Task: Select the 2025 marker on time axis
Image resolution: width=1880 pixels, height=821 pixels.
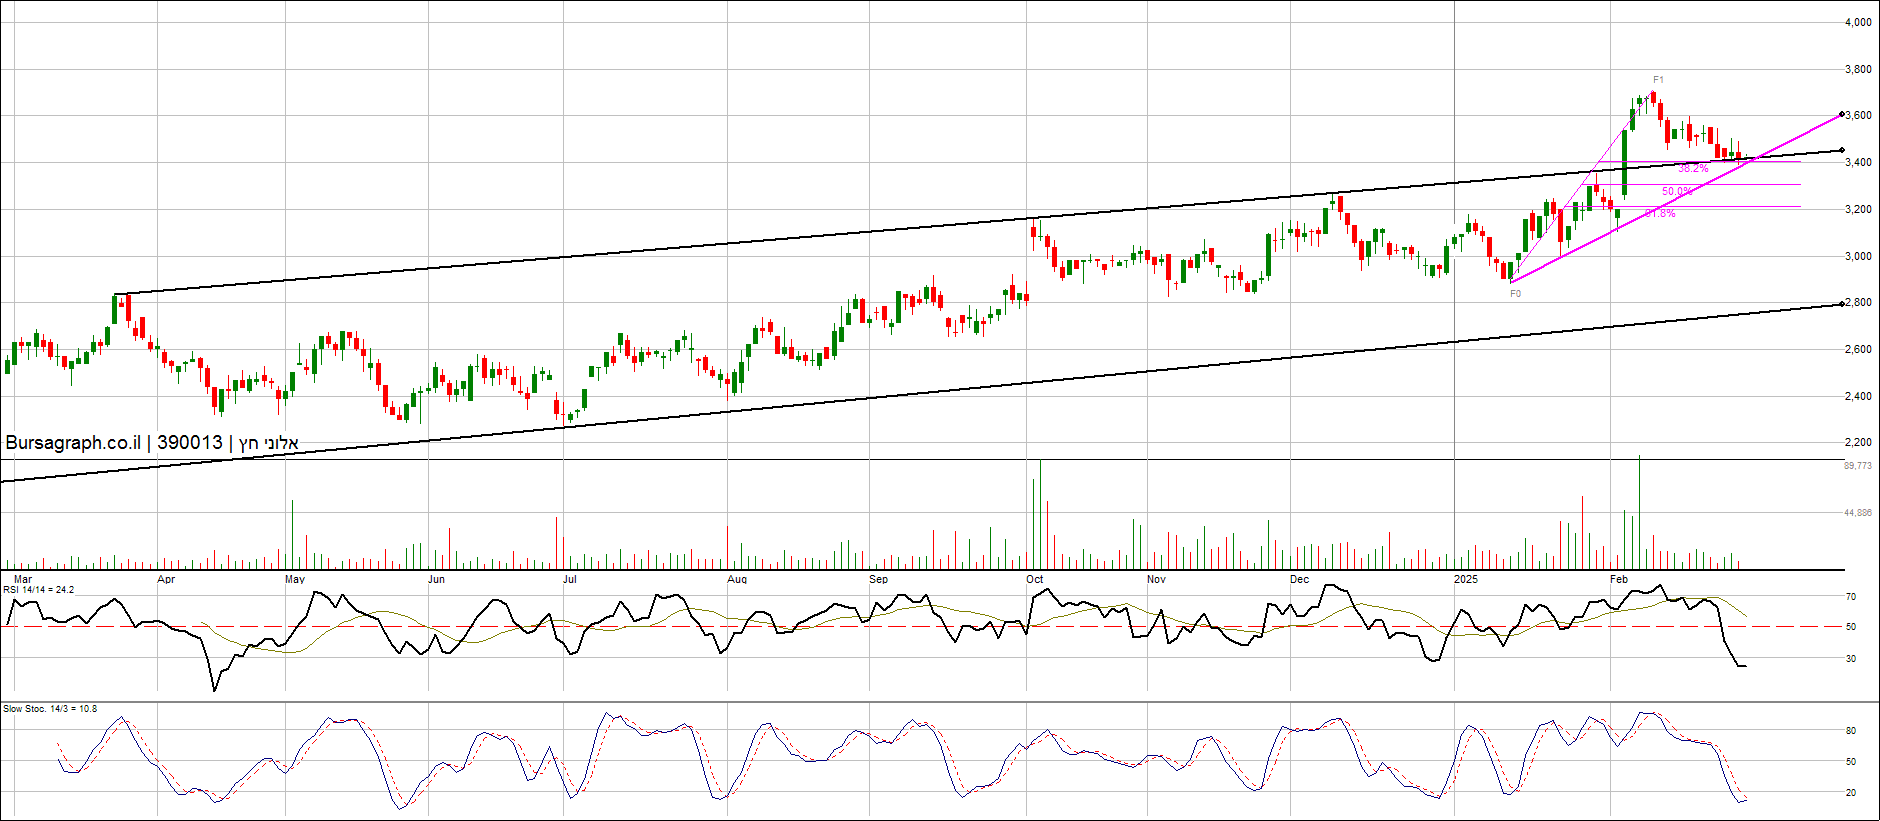Action: (x=1465, y=579)
